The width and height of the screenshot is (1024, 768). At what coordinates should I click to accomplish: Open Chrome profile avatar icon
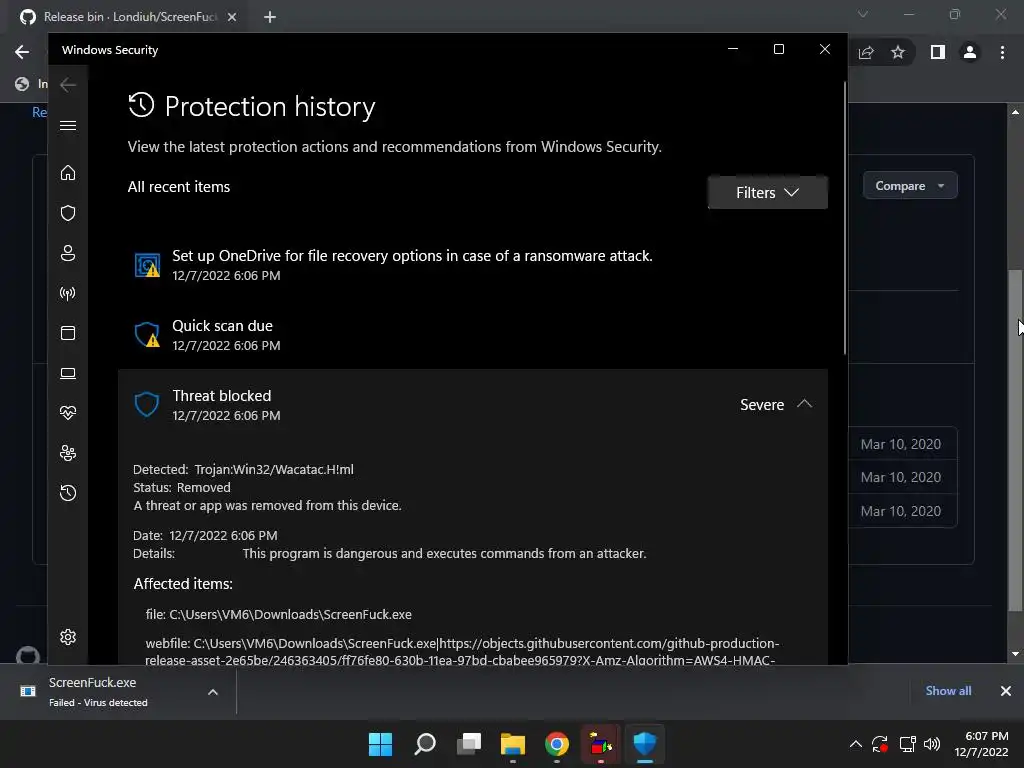click(970, 52)
